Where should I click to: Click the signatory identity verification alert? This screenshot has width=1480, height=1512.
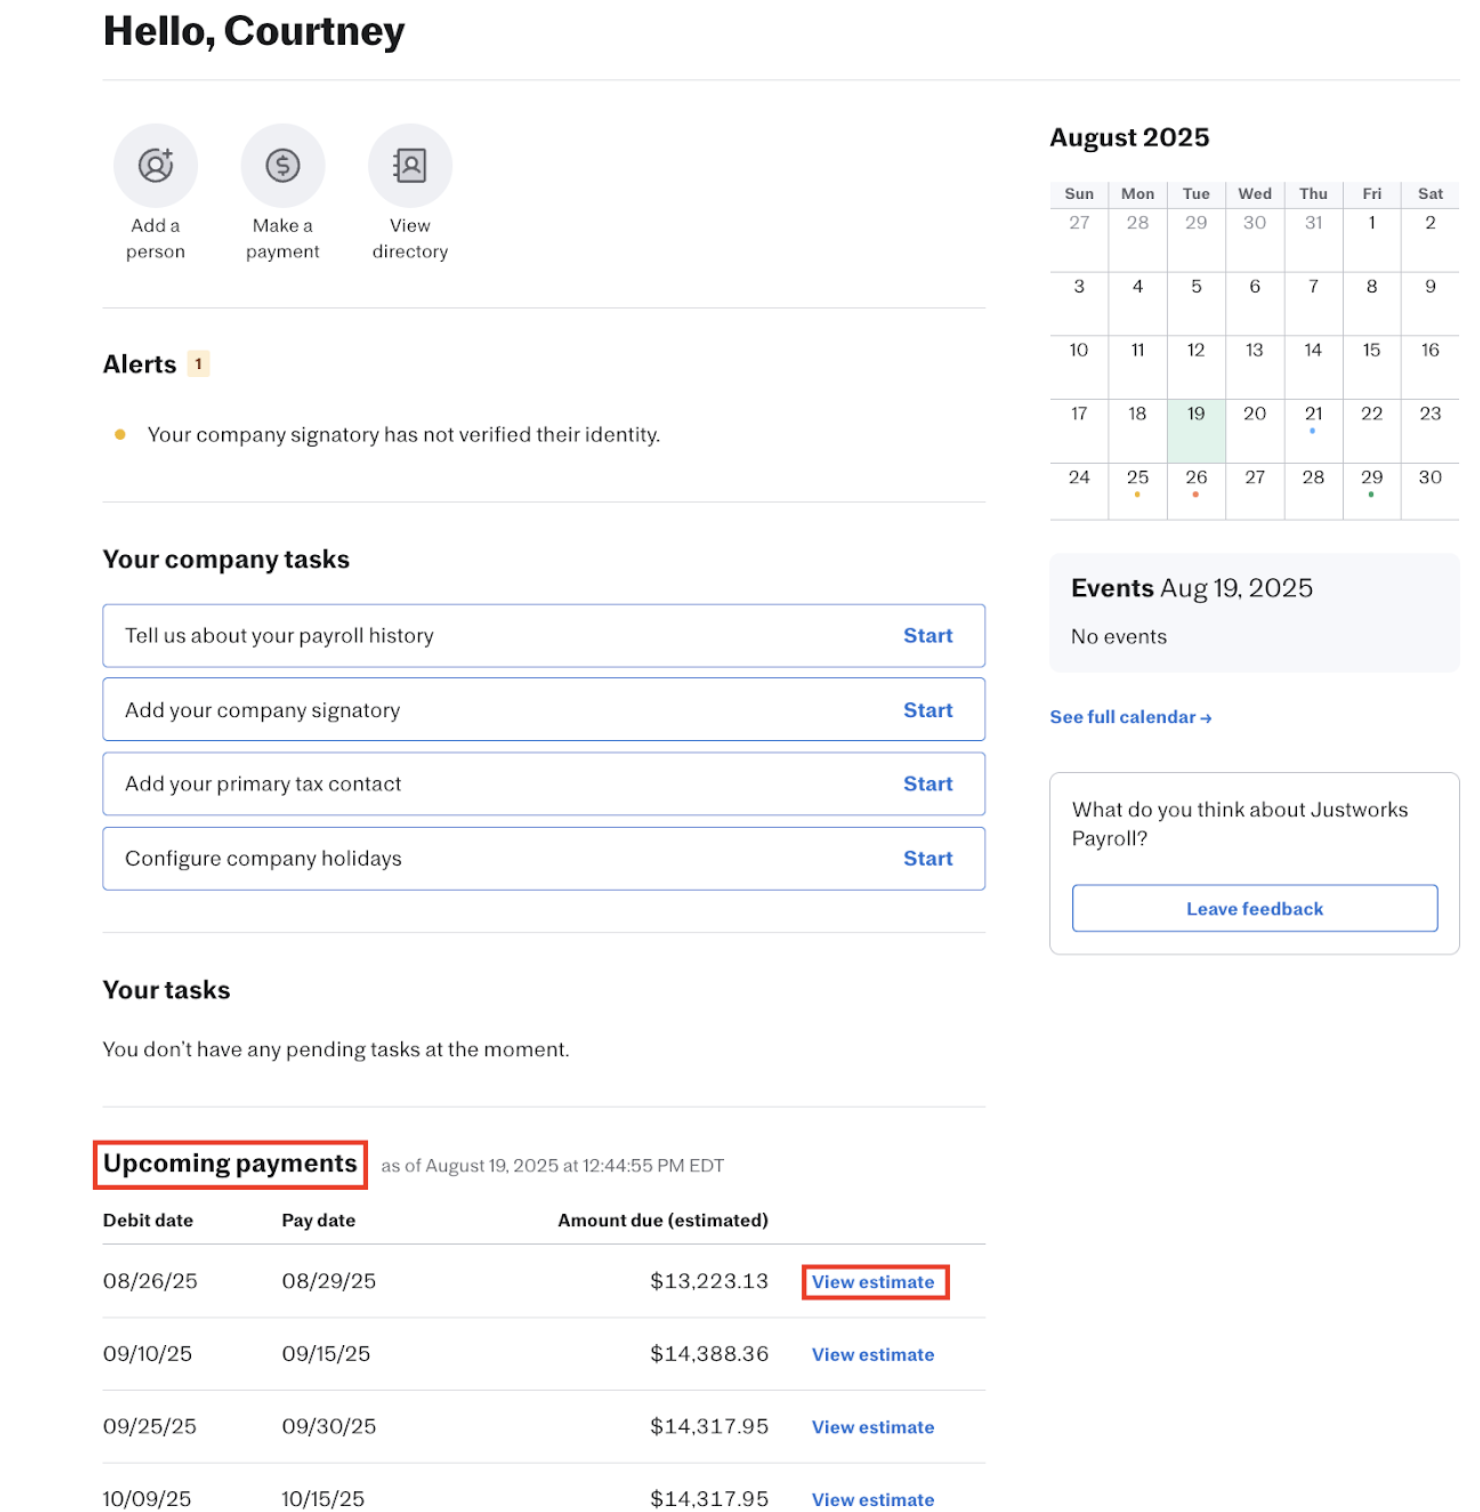click(x=403, y=435)
